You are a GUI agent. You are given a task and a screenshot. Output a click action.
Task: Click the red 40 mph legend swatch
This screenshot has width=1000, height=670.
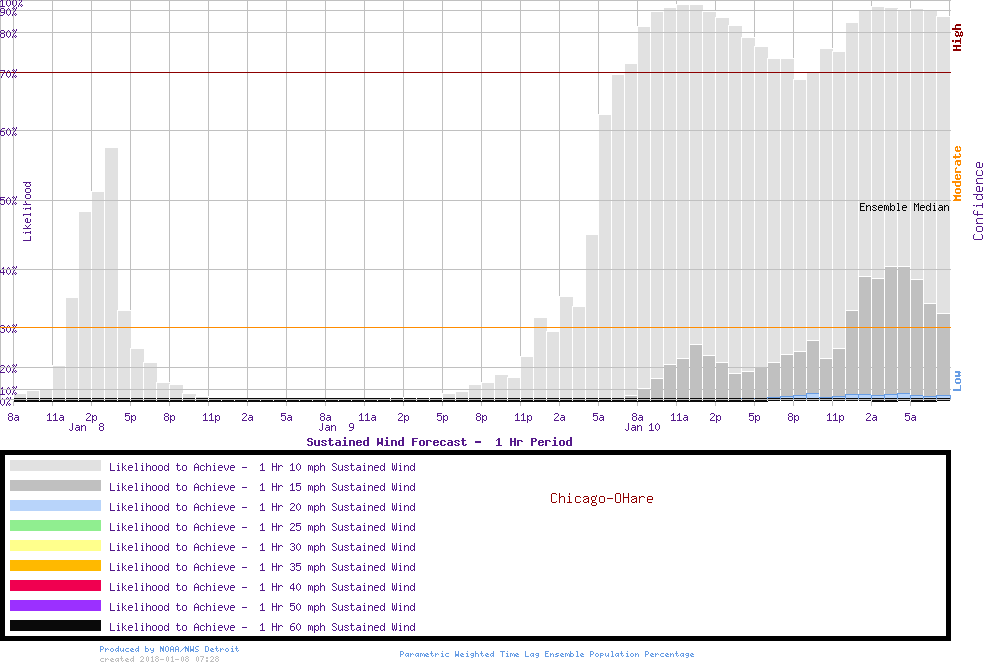[55, 586]
